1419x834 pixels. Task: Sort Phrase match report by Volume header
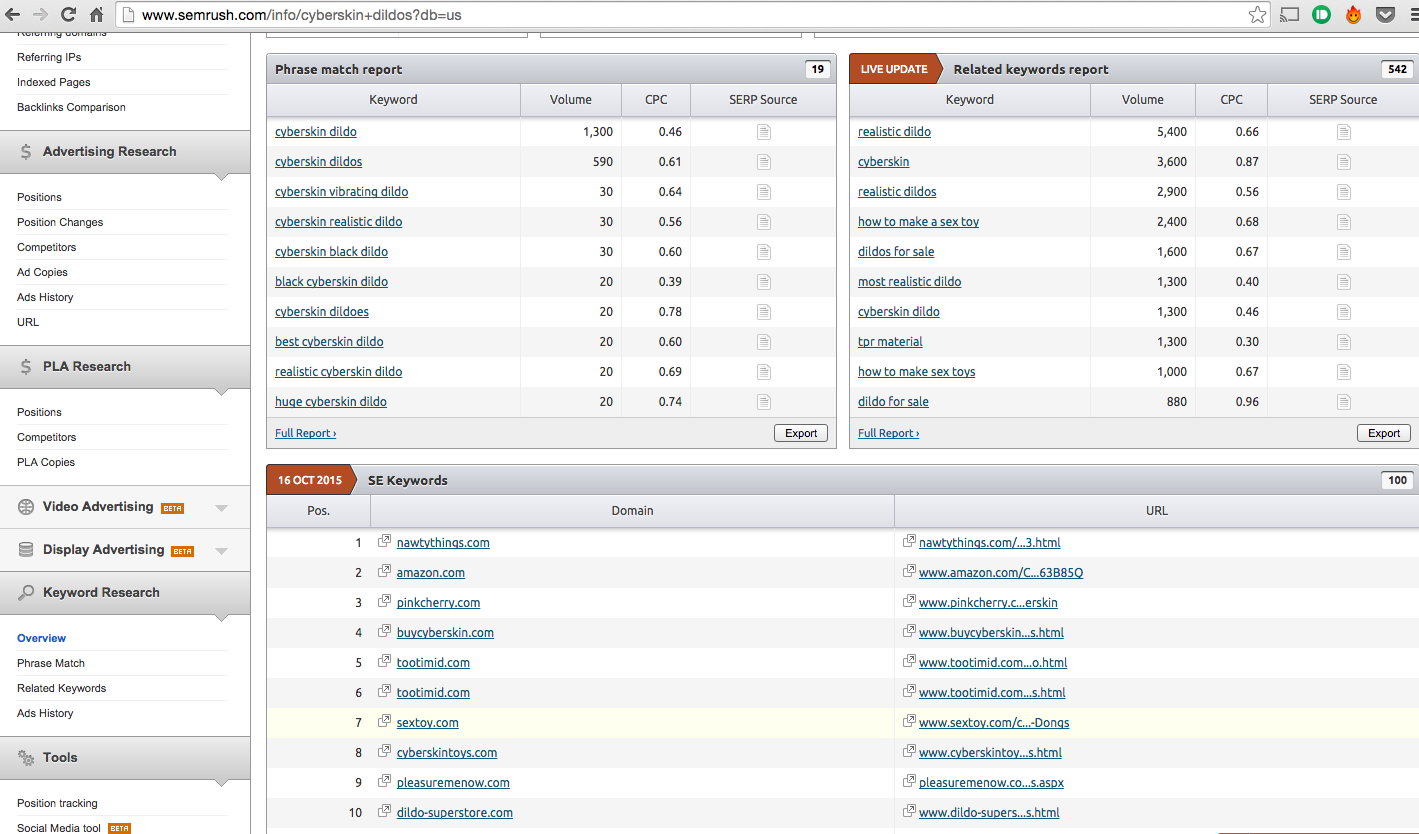click(570, 100)
